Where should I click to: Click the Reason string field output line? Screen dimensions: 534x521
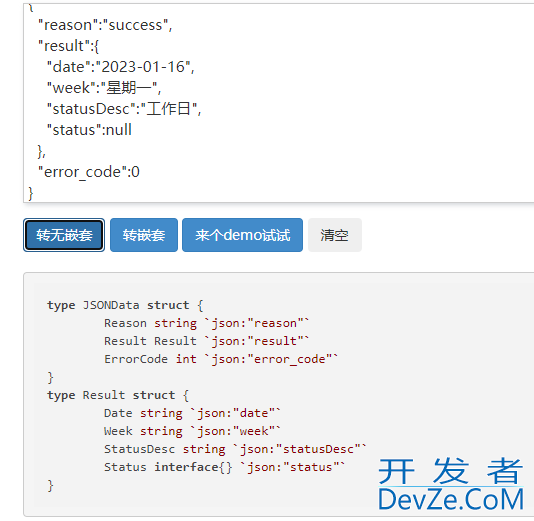click(206, 323)
